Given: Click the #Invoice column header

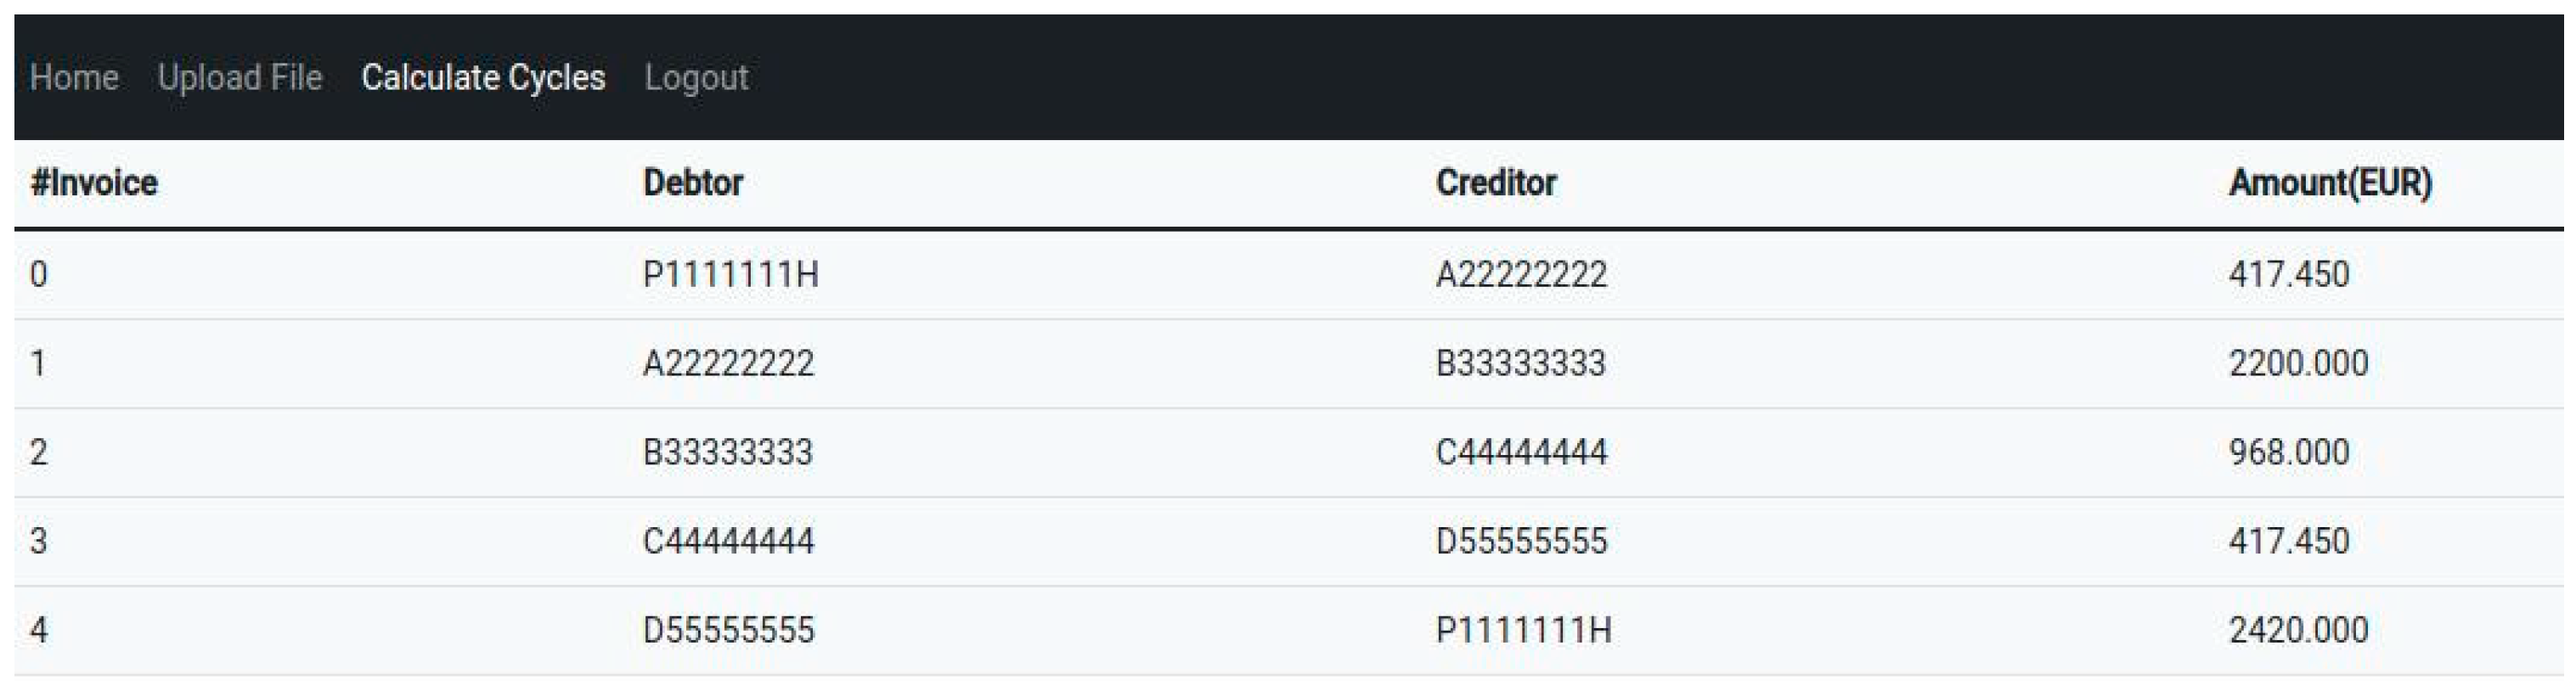Looking at the screenshot, I should pos(94,183).
